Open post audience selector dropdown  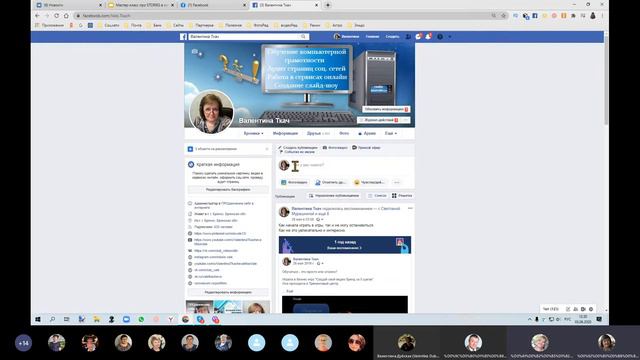320,220
